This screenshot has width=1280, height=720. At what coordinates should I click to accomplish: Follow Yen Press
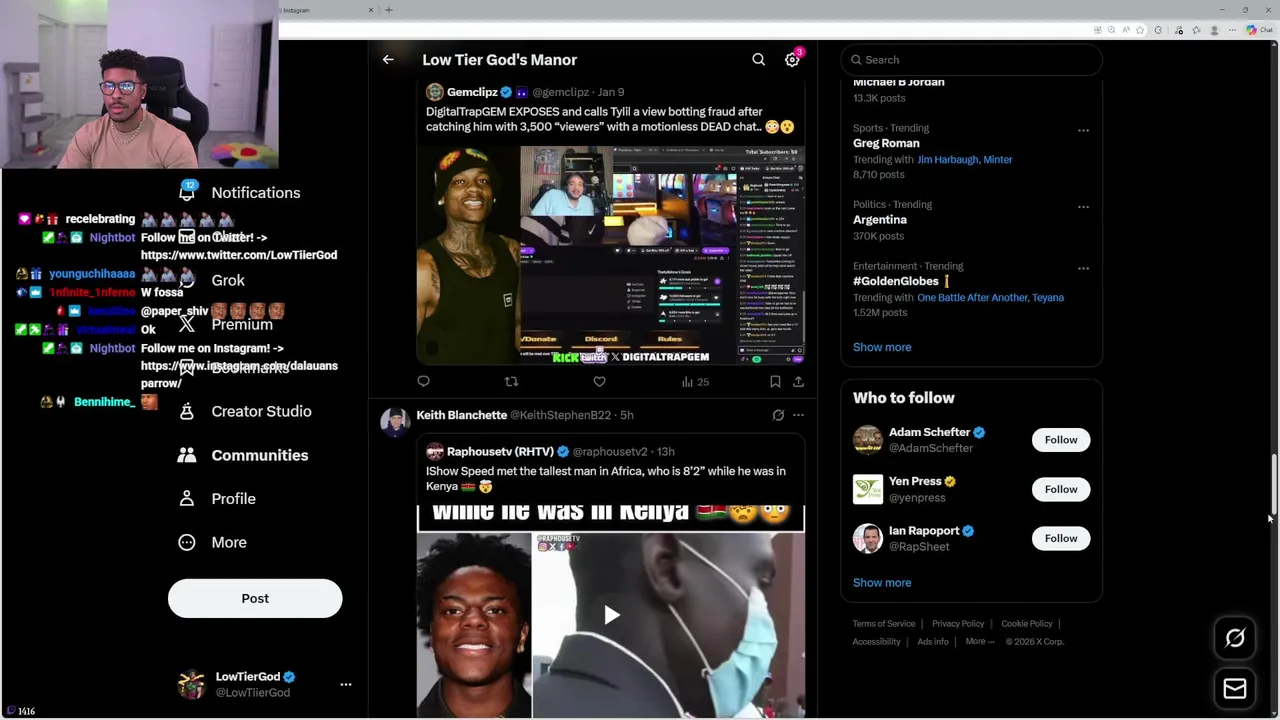(x=1061, y=489)
